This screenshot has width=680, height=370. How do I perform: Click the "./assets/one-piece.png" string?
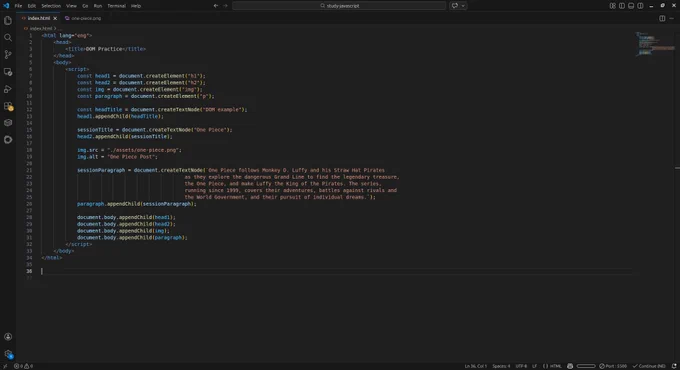pyautogui.click(x=144, y=150)
